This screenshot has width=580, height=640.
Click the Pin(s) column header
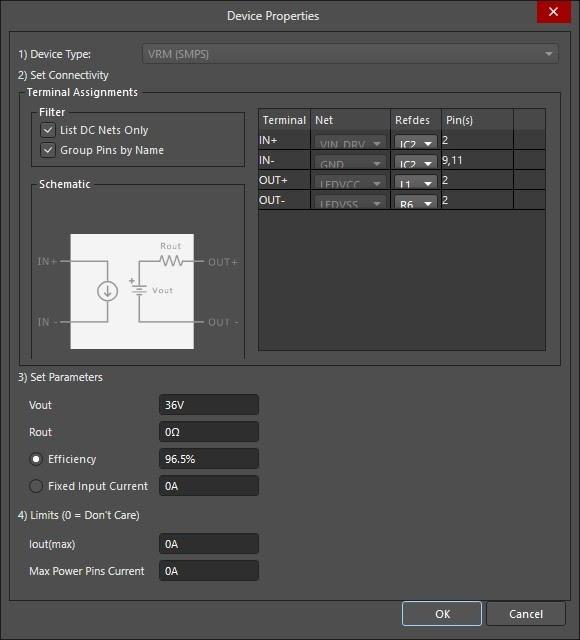pos(478,120)
